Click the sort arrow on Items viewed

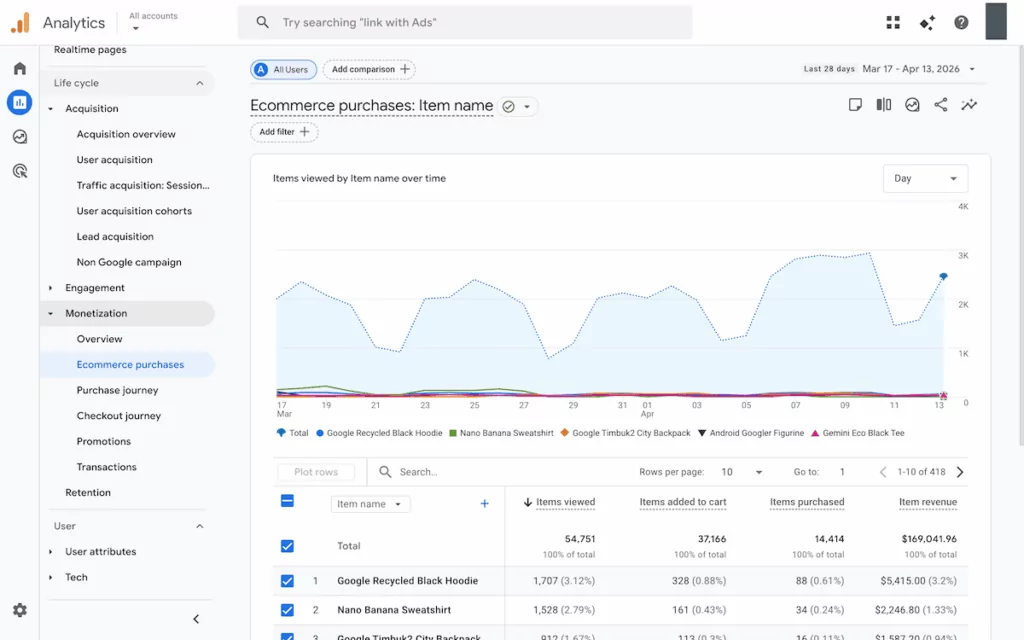(528, 502)
